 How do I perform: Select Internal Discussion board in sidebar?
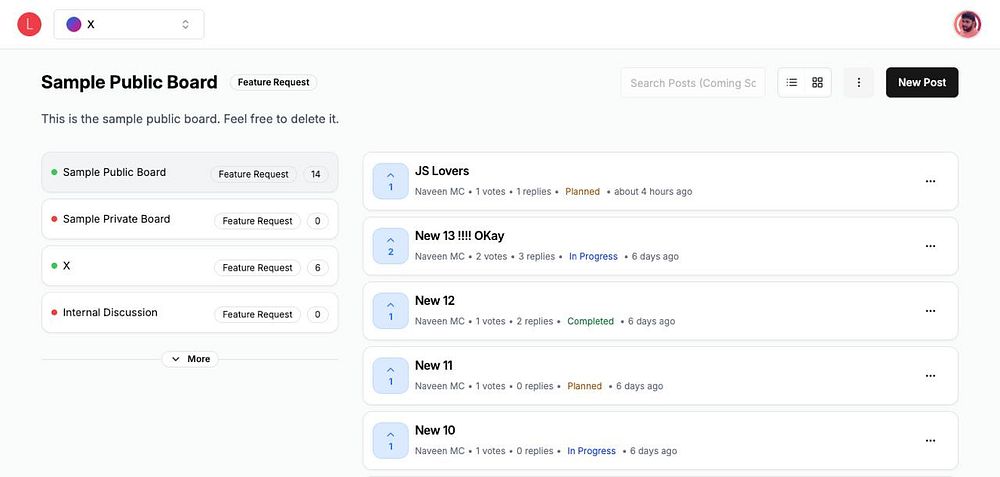pos(190,312)
